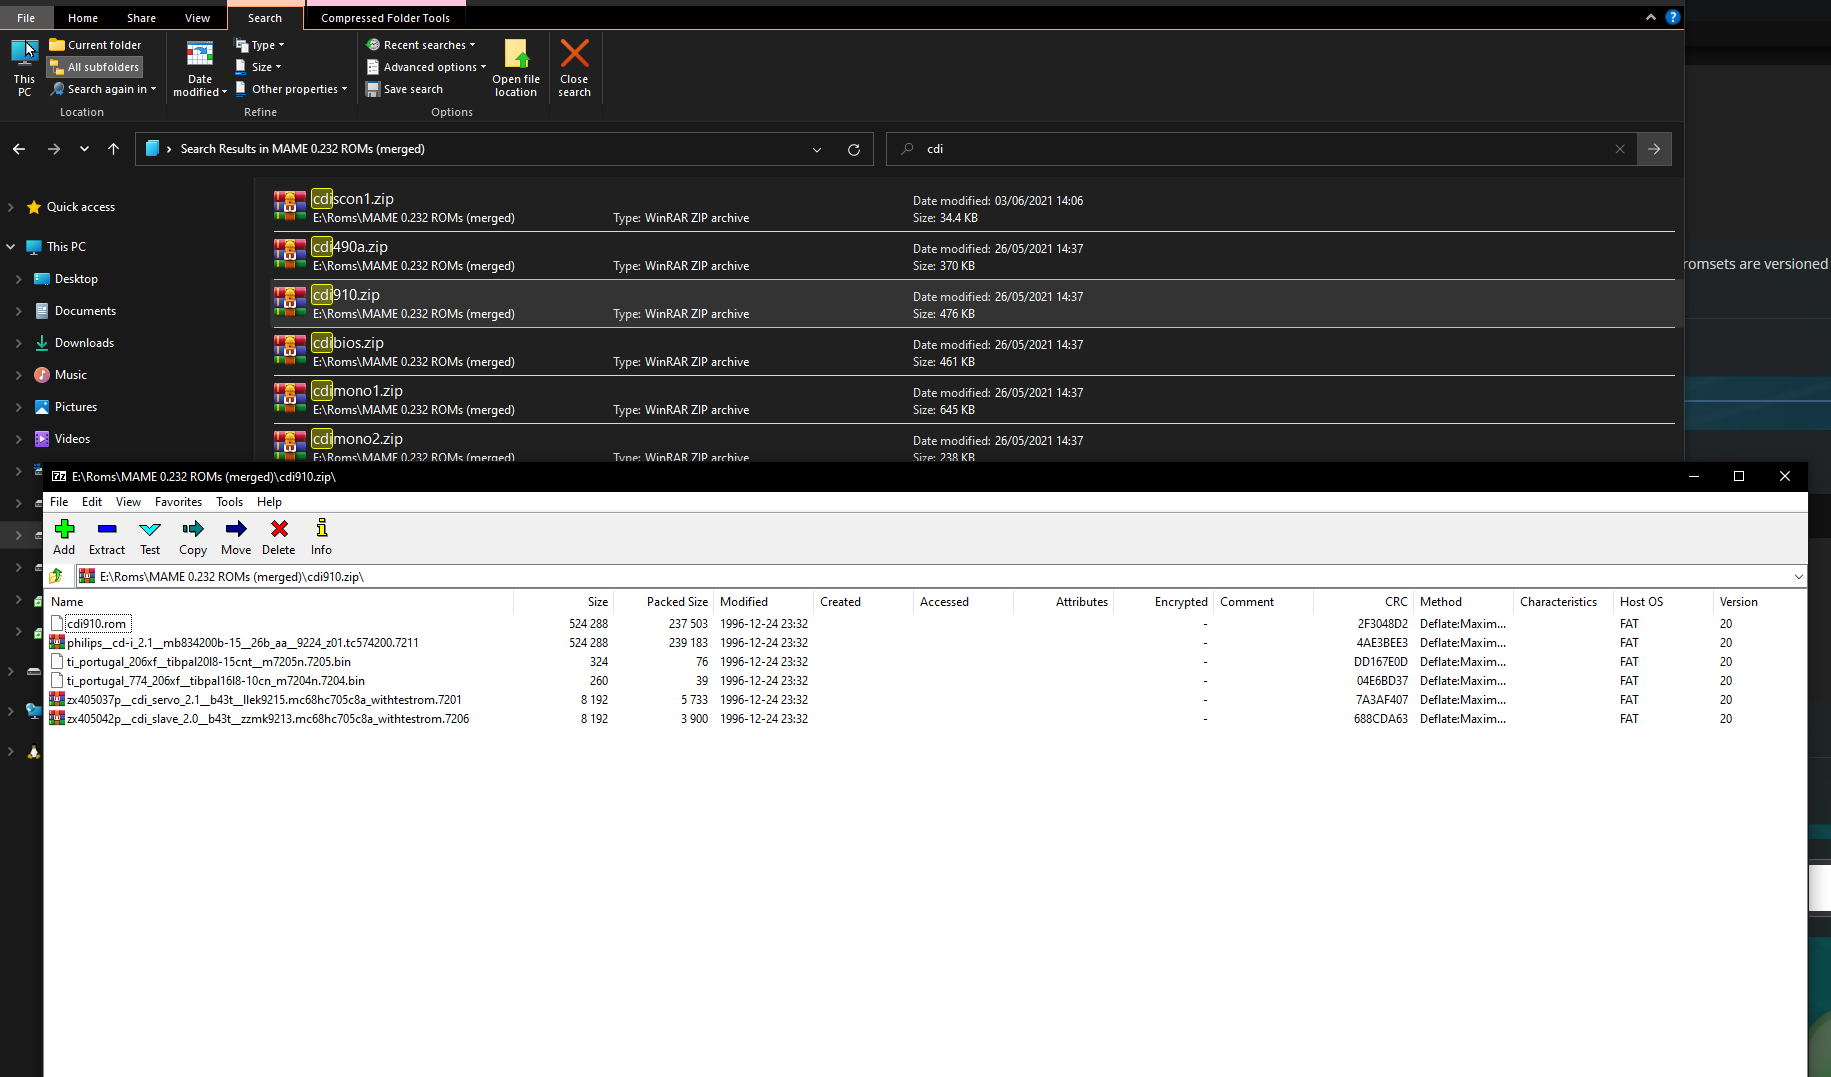Click Close search in Explorer ribbon
Image resolution: width=1831 pixels, height=1077 pixels.
[574, 68]
